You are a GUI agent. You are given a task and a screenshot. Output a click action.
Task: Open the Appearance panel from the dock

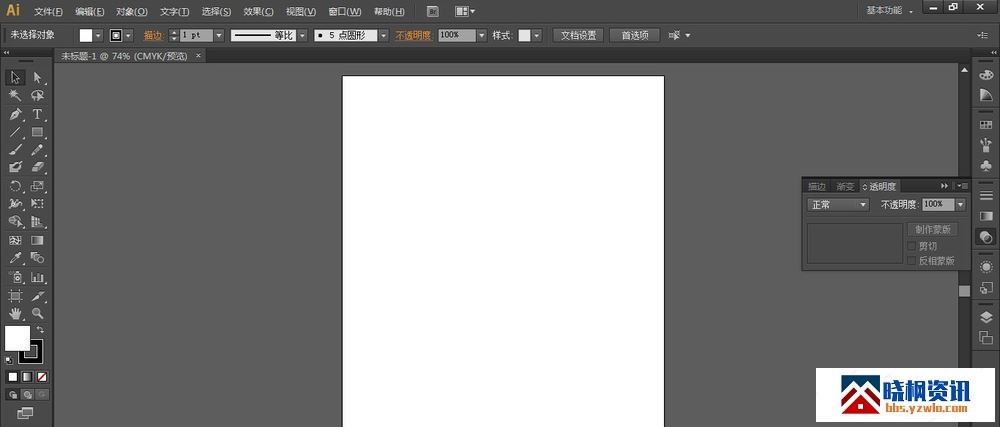click(x=986, y=267)
